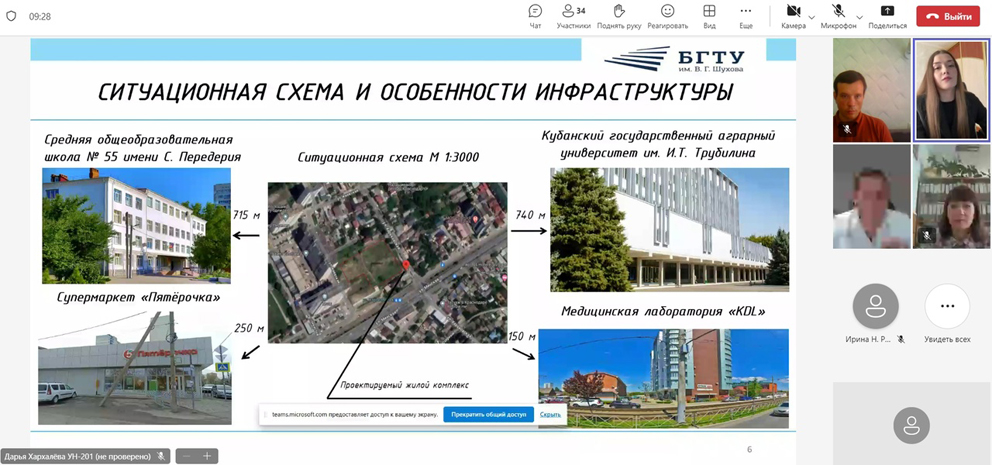The image size is (992, 465).
Task: Open the Chat panel
Action: pyautogui.click(x=535, y=16)
